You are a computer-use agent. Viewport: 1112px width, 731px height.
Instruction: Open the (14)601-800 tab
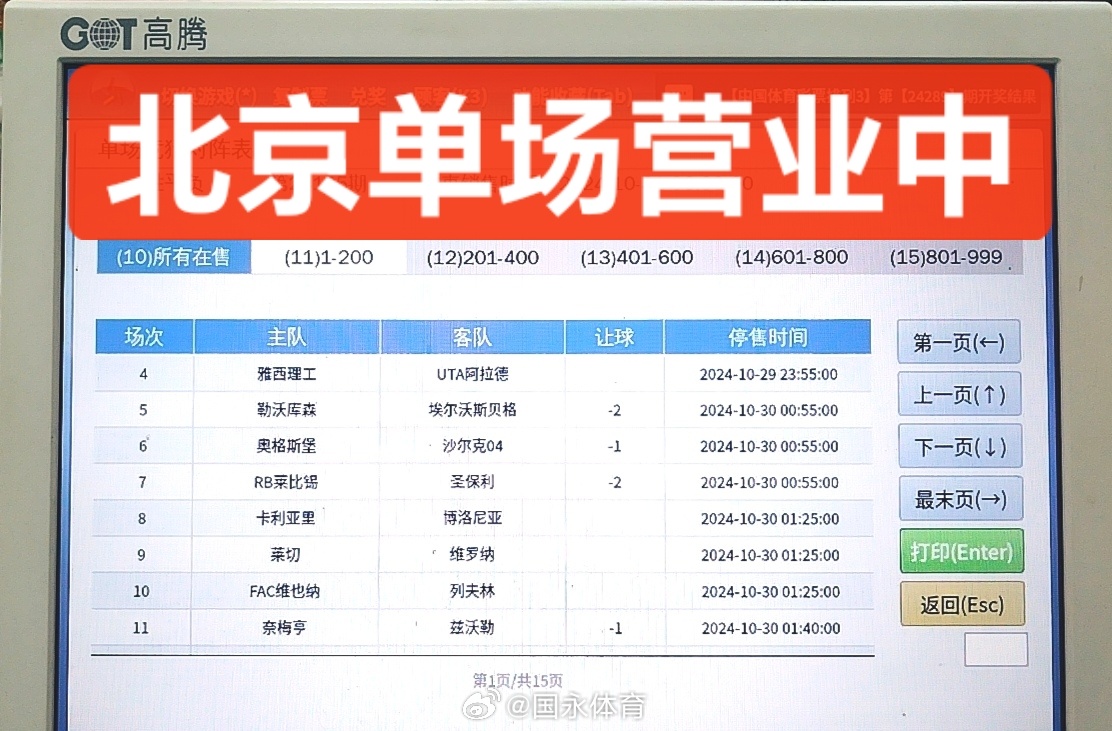click(x=791, y=257)
